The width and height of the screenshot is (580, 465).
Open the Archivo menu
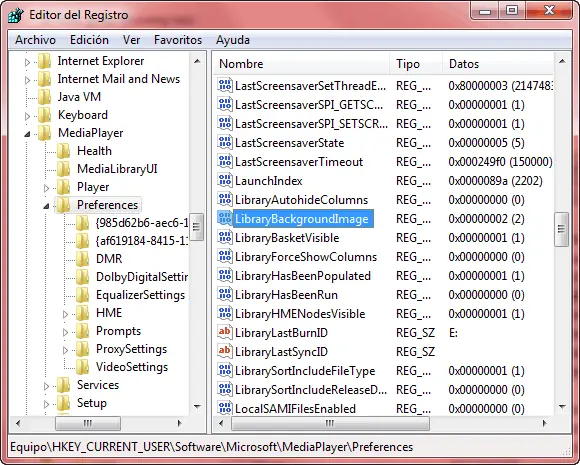pyautogui.click(x=36, y=40)
